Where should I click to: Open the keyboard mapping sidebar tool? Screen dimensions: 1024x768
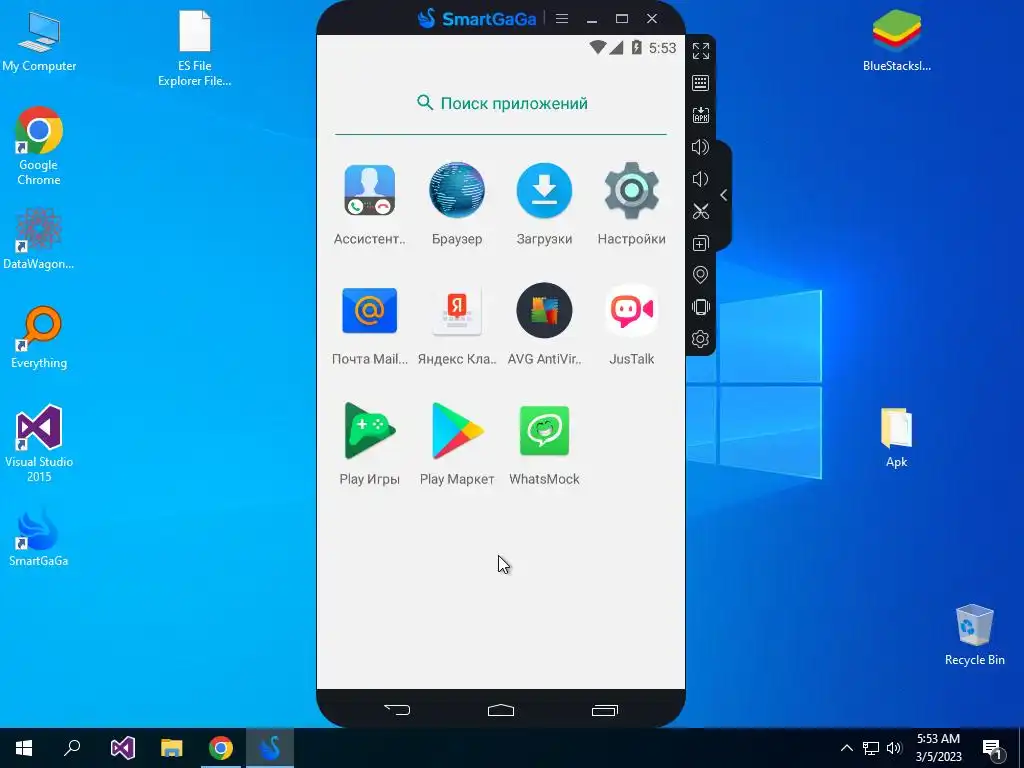[x=701, y=83]
